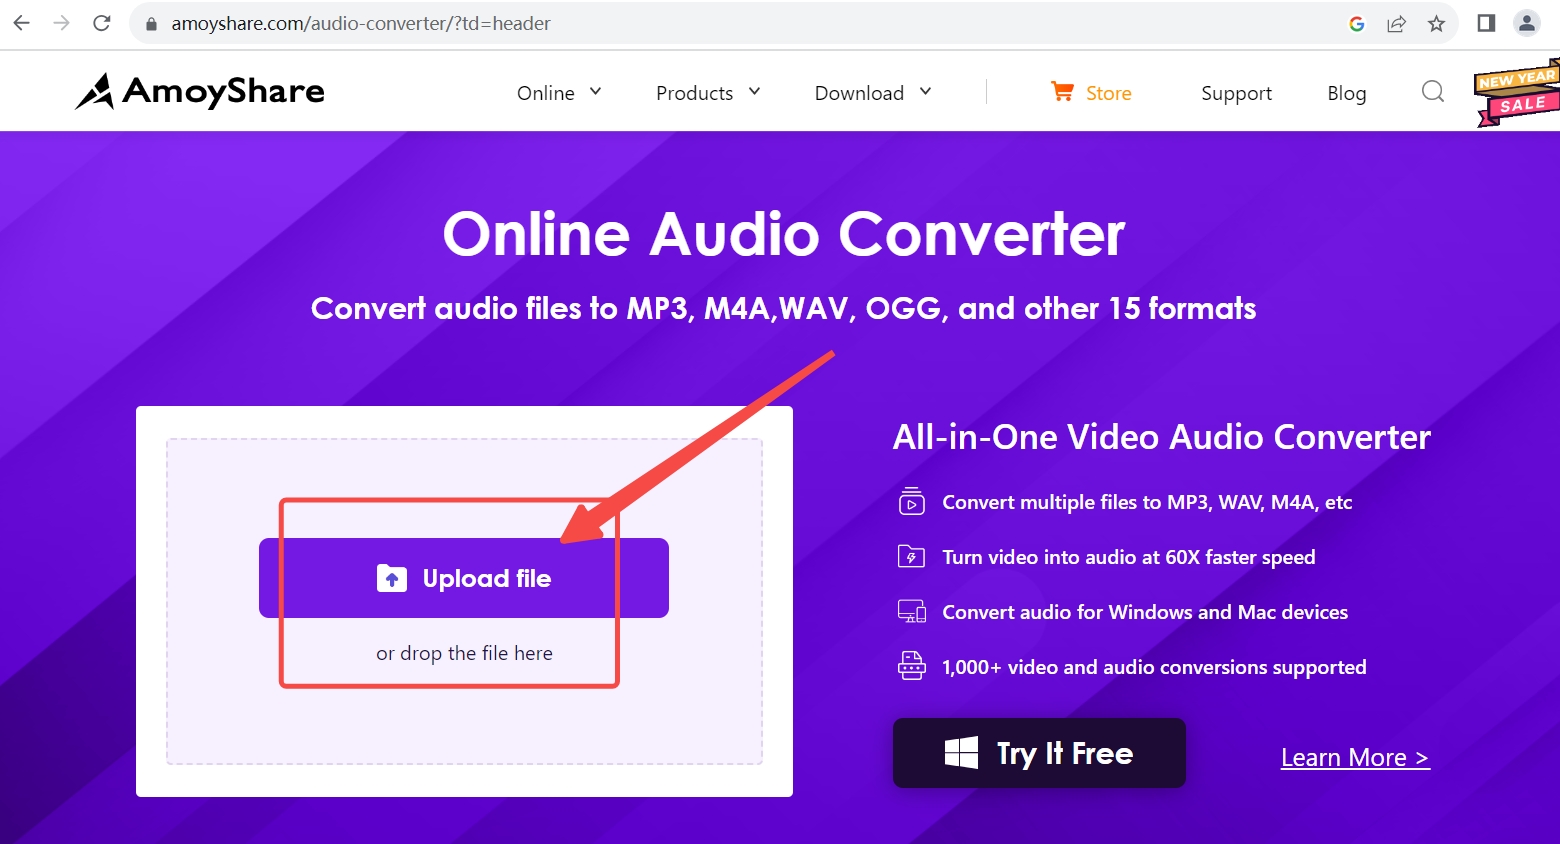1560x844 pixels.
Task: Open the New Year Sale badge
Action: [x=1516, y=92]
